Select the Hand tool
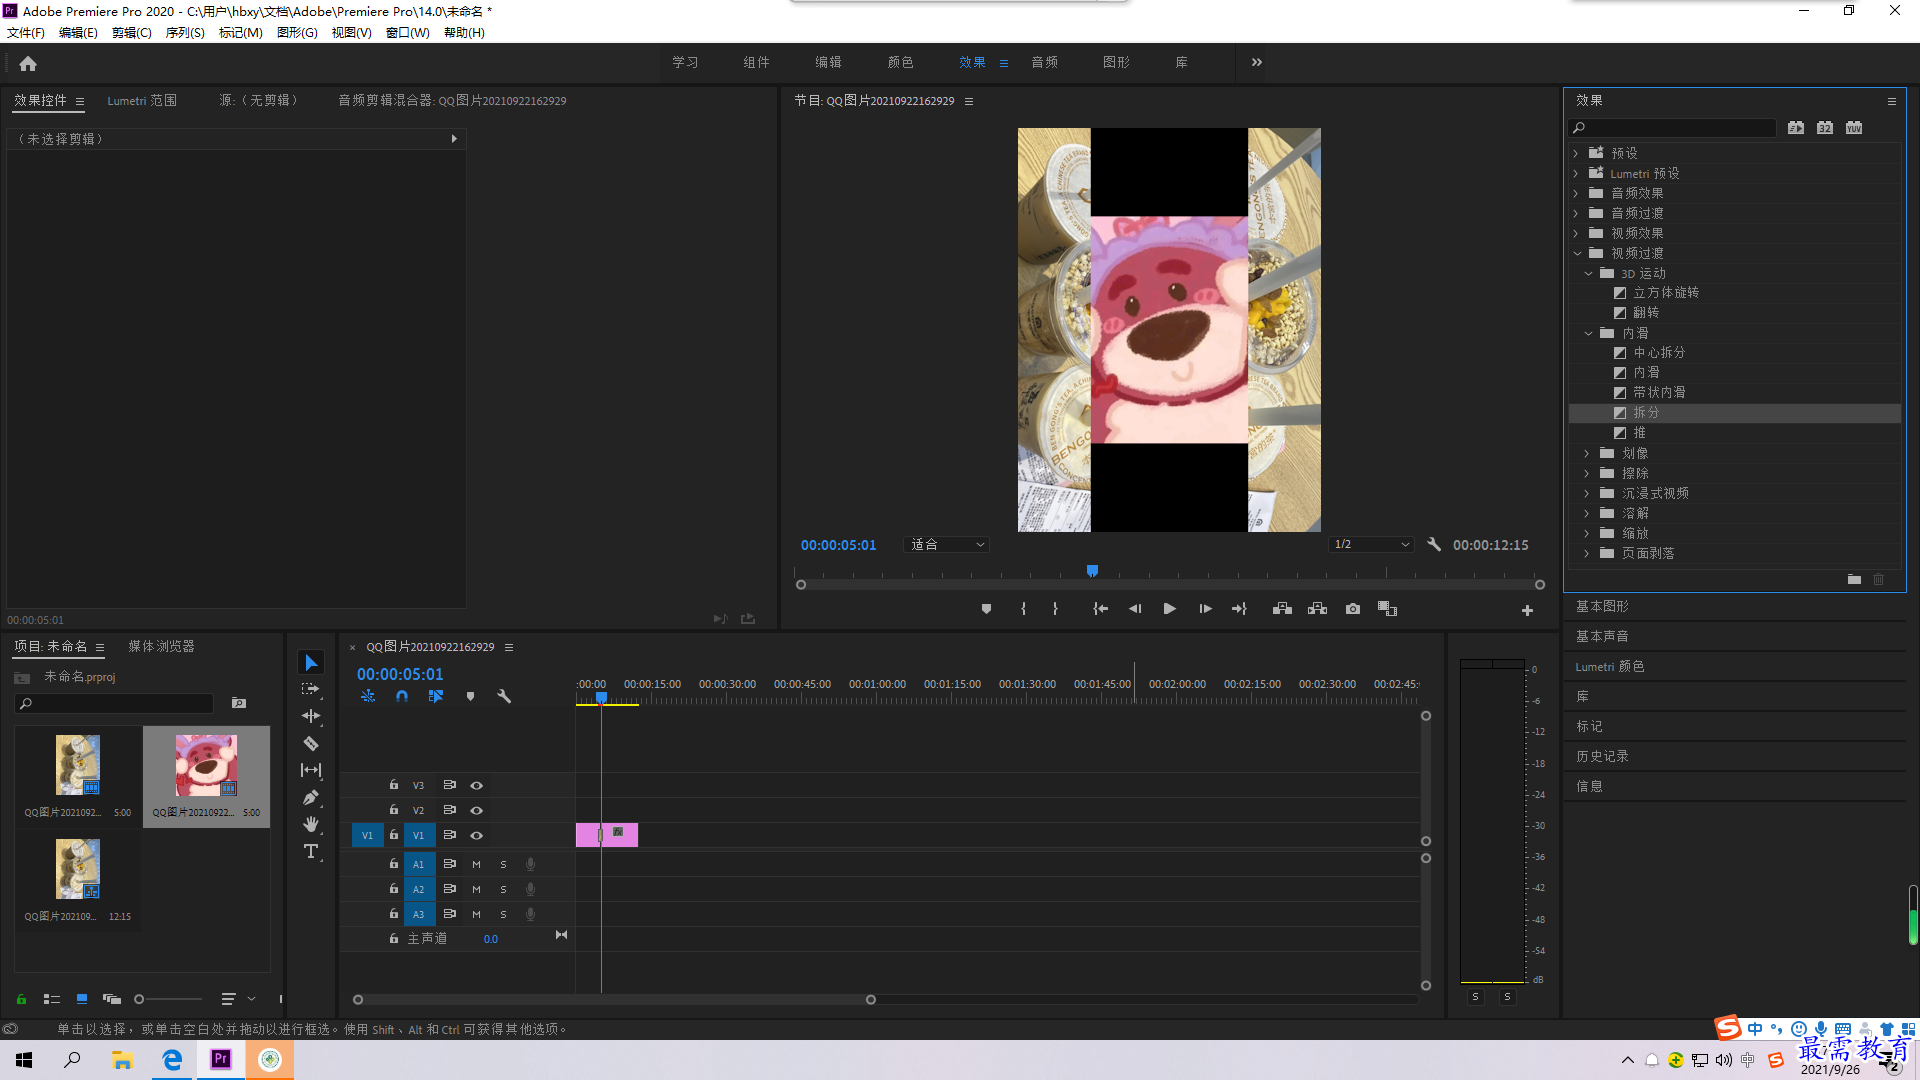1920x1080 pixels. tap(311, 824)
